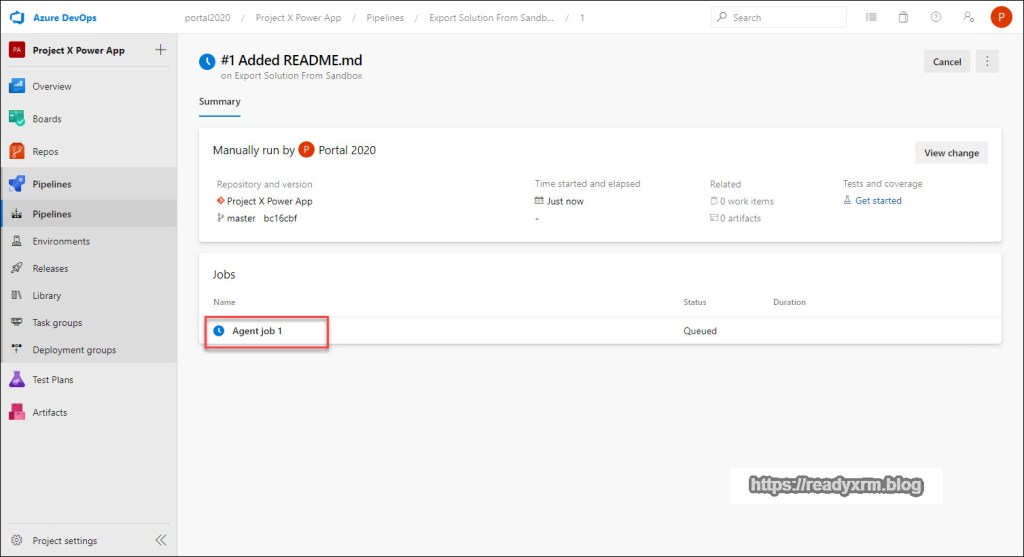Open the user settings icon

[967, 18]
